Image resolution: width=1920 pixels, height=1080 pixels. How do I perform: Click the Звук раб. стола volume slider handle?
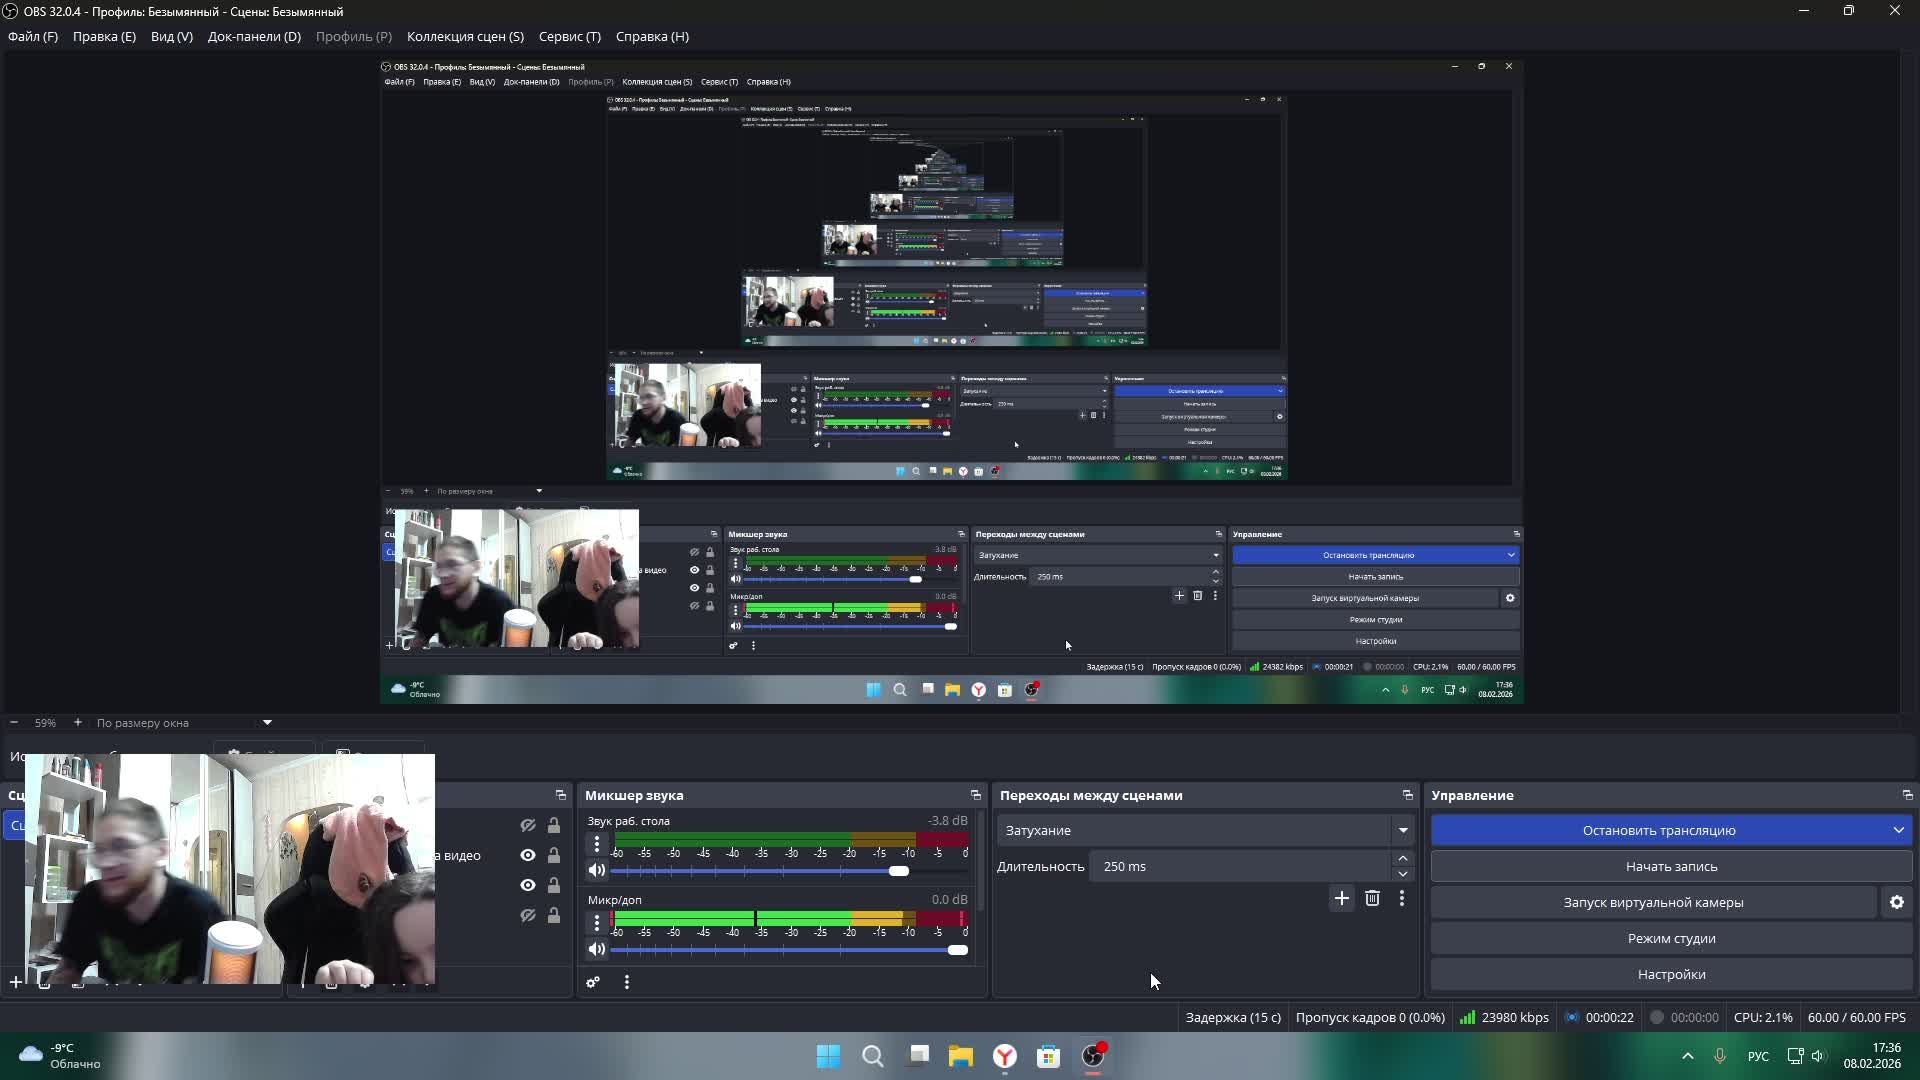[x=899, y=871]
